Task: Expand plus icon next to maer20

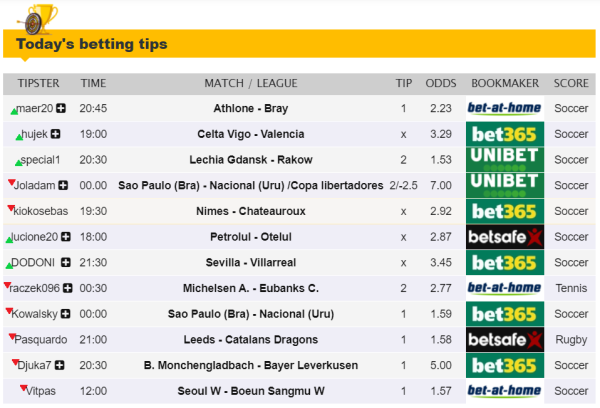Action: click(61, 108)
